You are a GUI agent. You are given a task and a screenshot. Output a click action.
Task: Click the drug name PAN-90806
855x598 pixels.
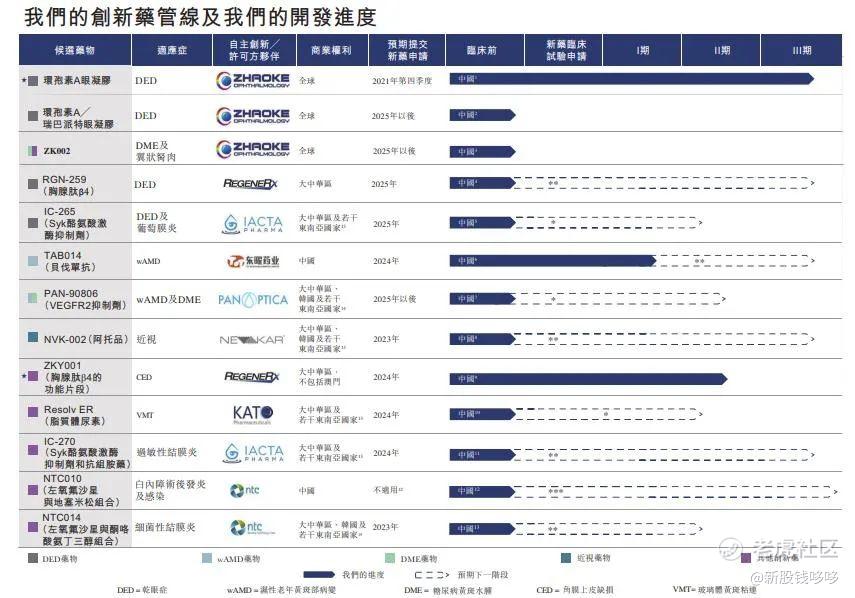[71, 293]
